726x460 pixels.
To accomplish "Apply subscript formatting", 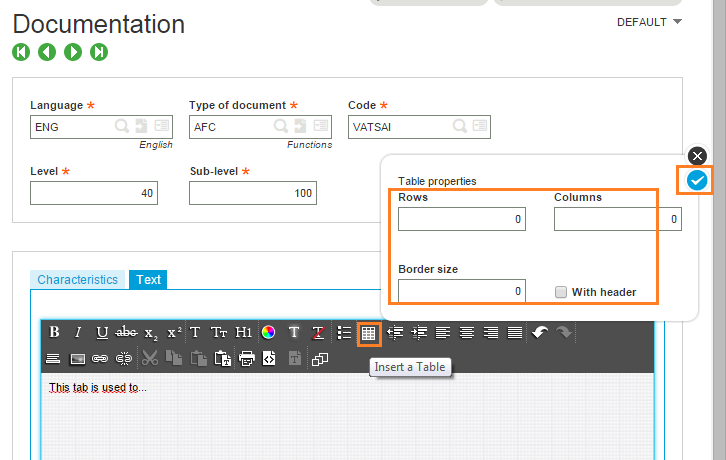I will coord(150,333).
